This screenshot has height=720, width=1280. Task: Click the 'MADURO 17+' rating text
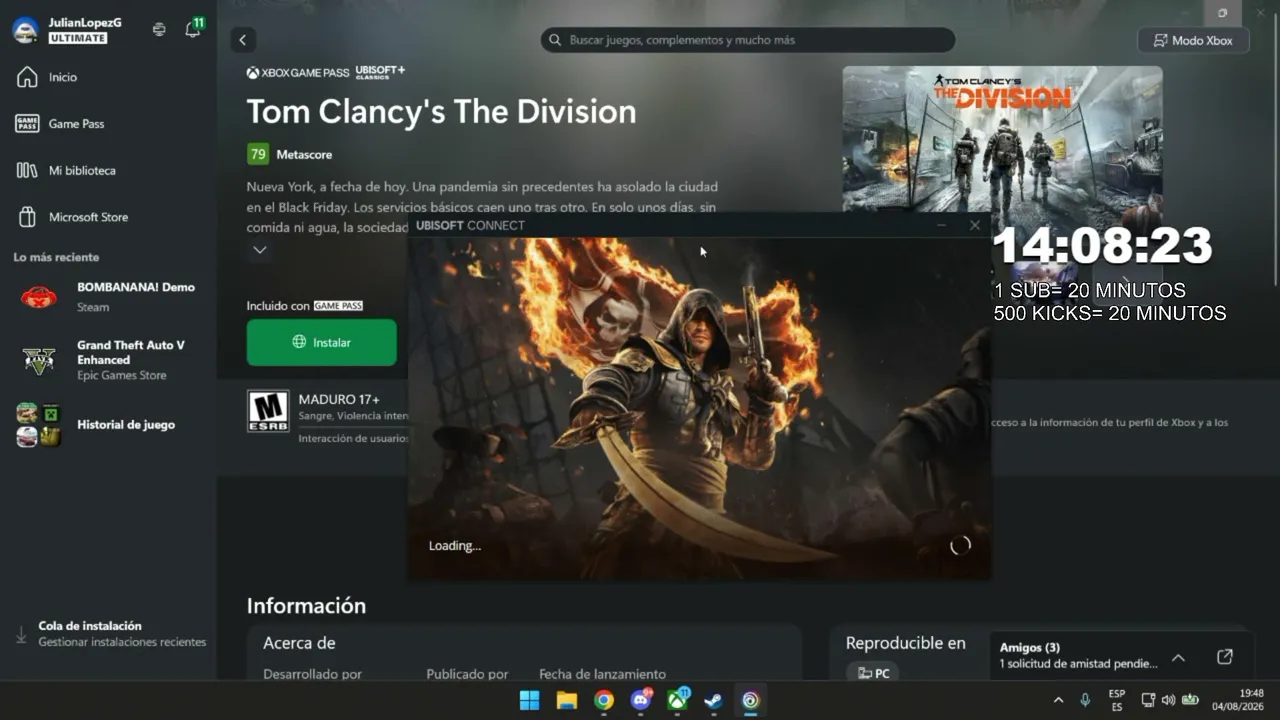click(x=339, y=400)
